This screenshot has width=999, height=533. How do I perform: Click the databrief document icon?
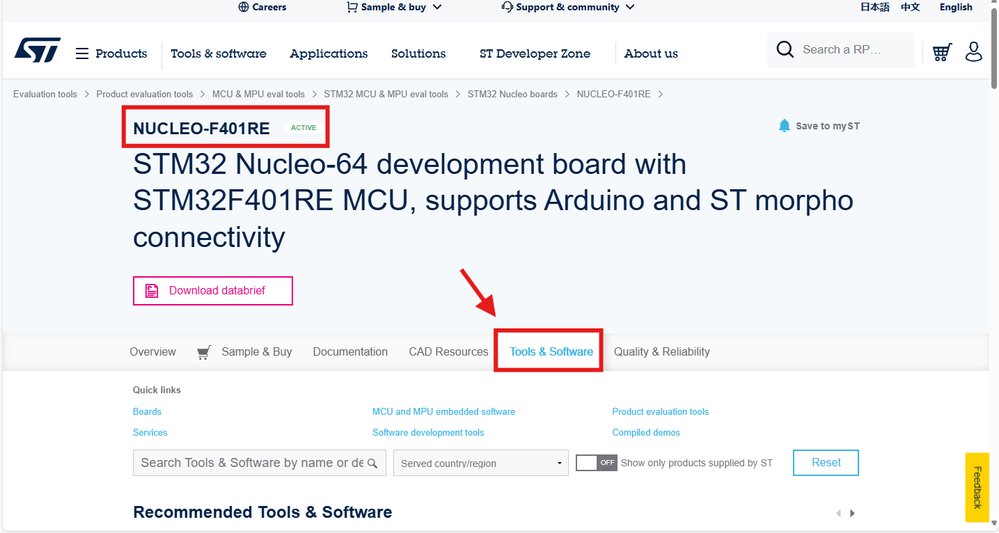[x=152, y=290]
